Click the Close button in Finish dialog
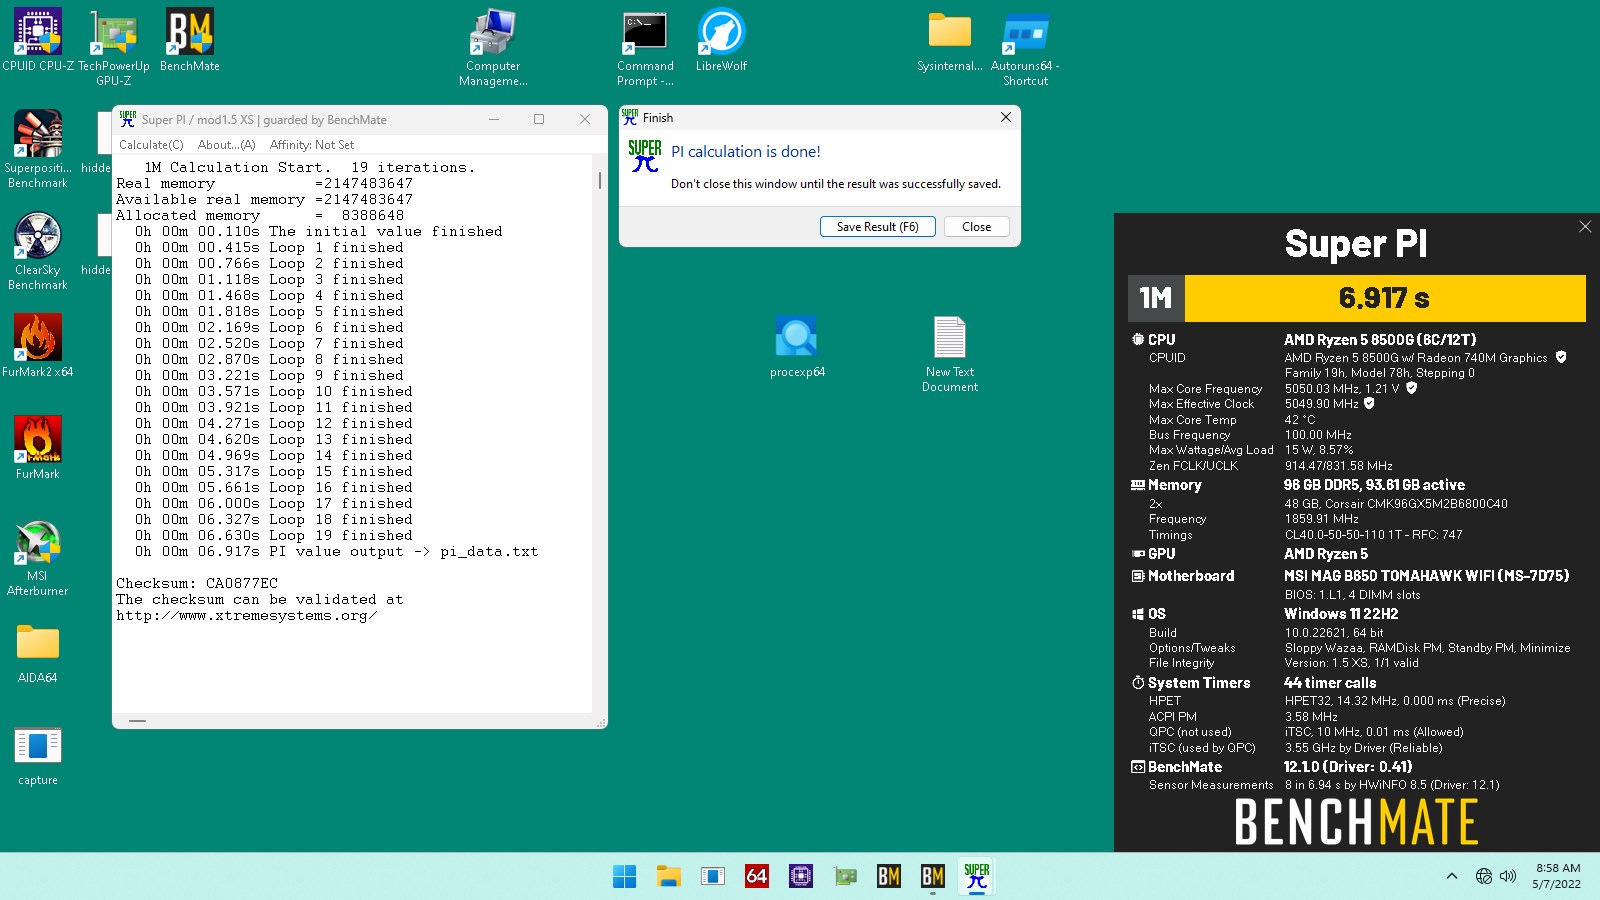The height and width of the screenshot is (900, 1600). (x=976, y=227)
